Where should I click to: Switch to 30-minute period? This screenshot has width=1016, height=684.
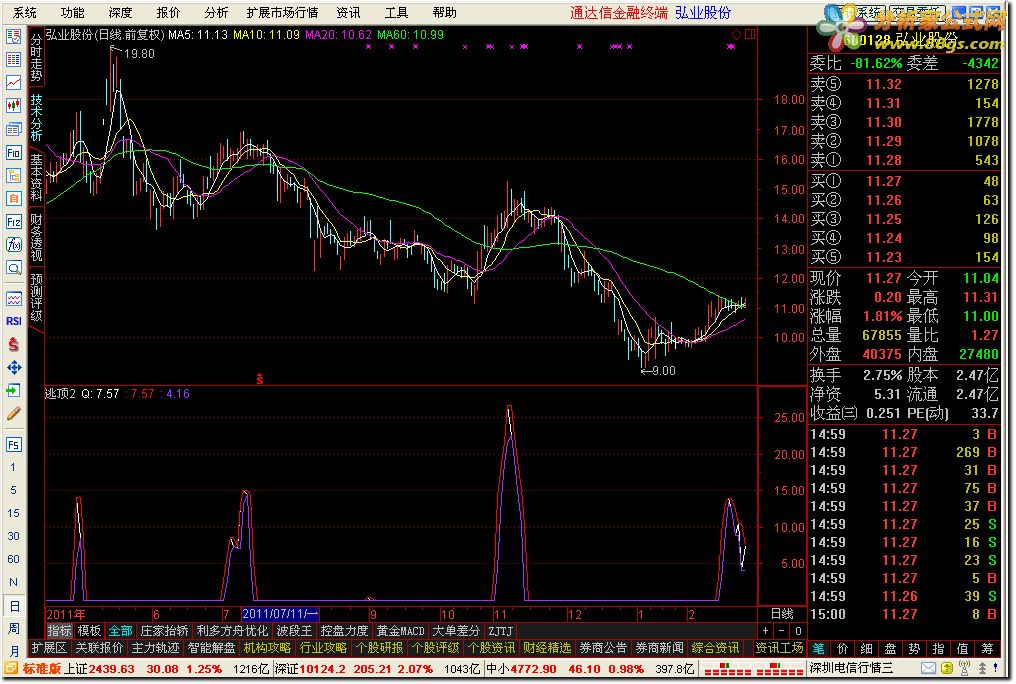pyautogui.click(x=13, y=536)
